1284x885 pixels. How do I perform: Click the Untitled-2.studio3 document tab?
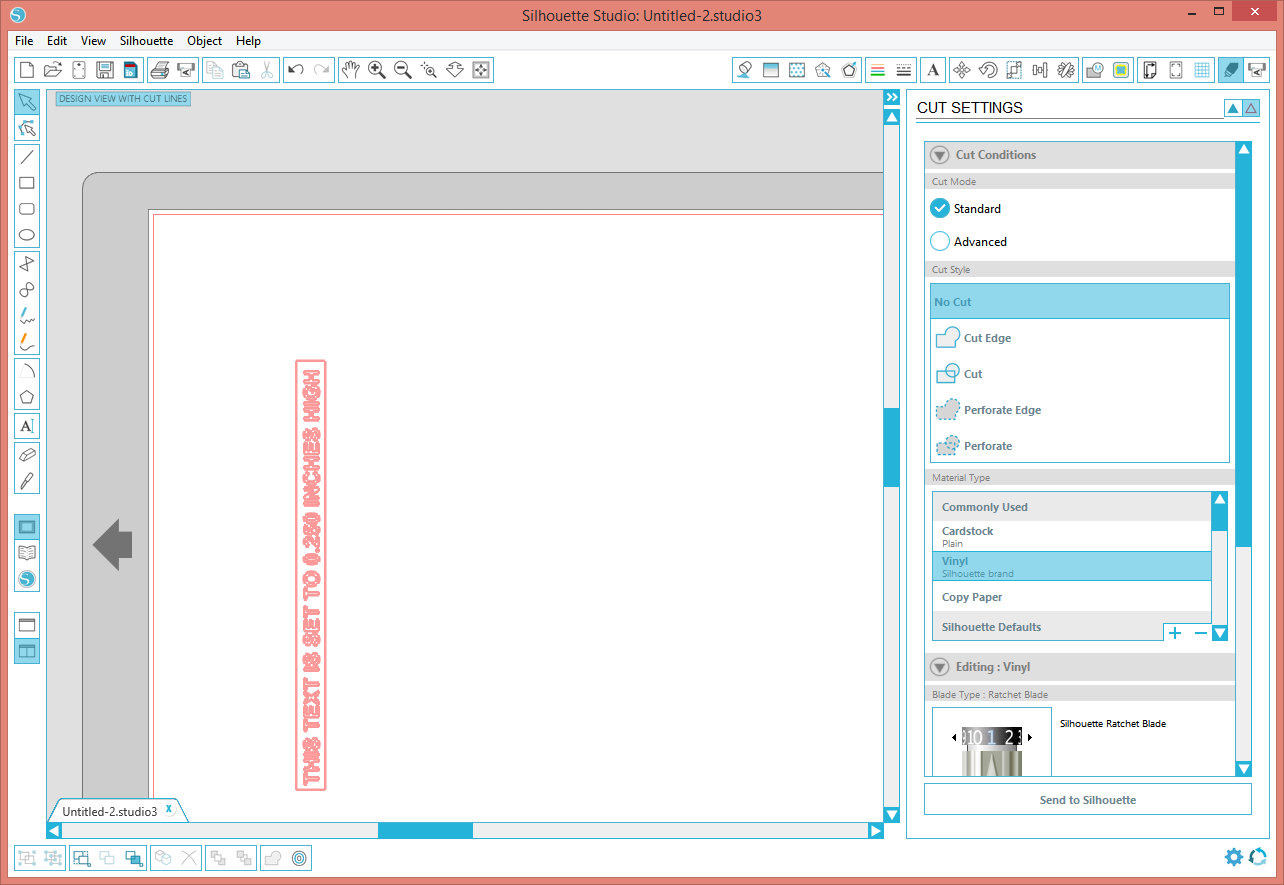tap(110, 811)
